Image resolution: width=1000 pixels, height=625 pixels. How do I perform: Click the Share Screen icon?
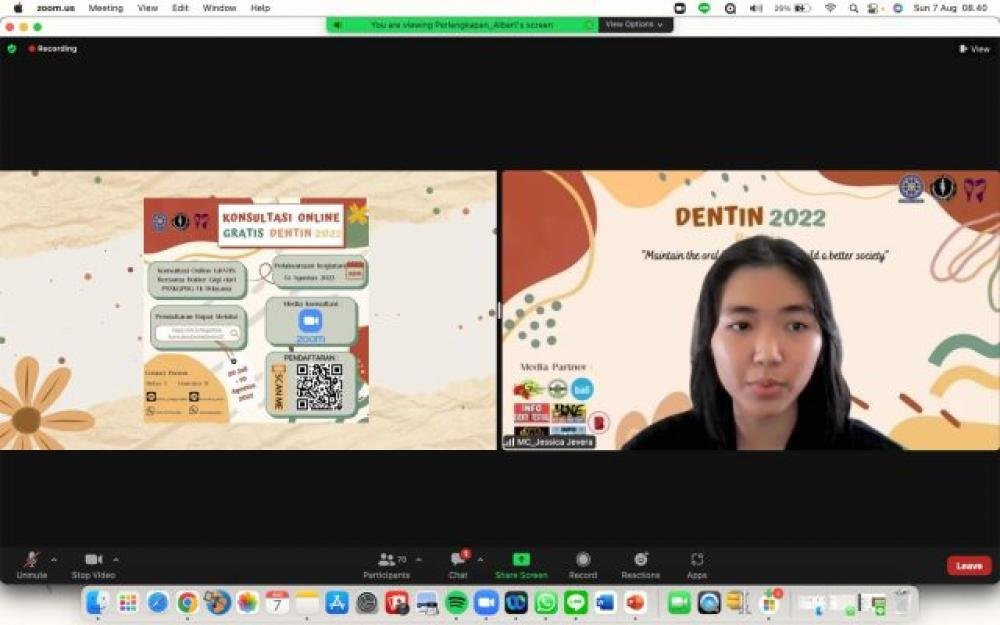(521, 560)
